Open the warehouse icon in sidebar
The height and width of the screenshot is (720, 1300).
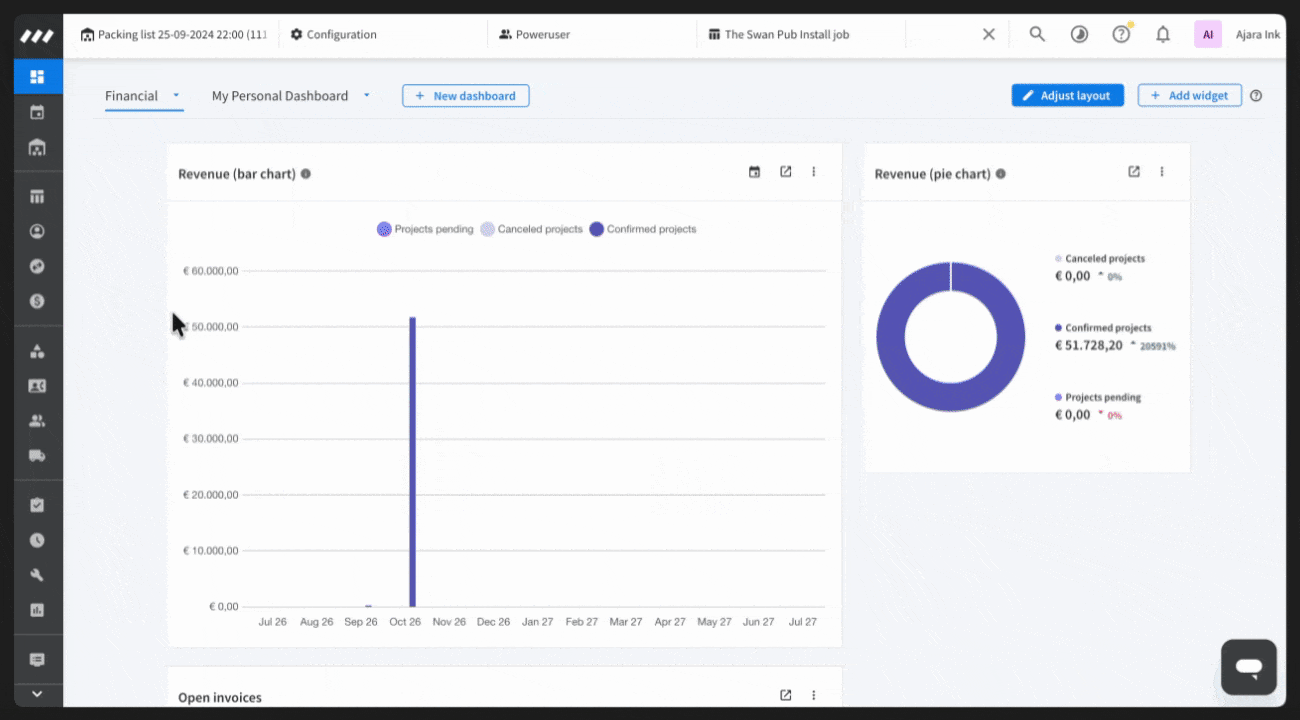click(37, 148)
